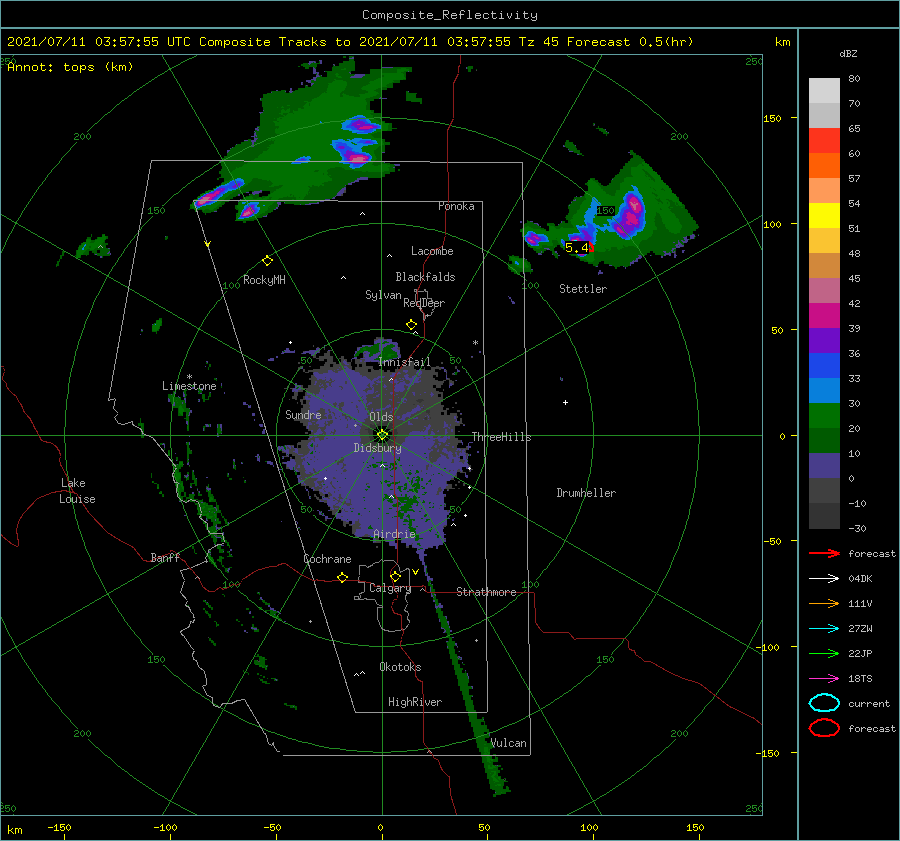This screenshot has width=900, height=841.
Task: Click the 20 dBZ green swatch
Action: (824, 415)
